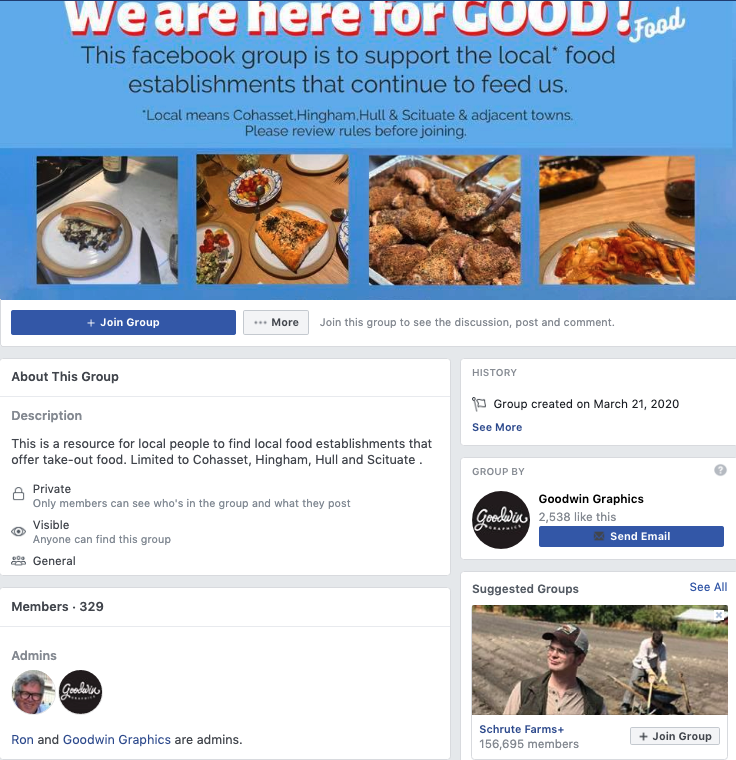Click the history flag icon
The image size is (736, 760).
coord(479,404)
